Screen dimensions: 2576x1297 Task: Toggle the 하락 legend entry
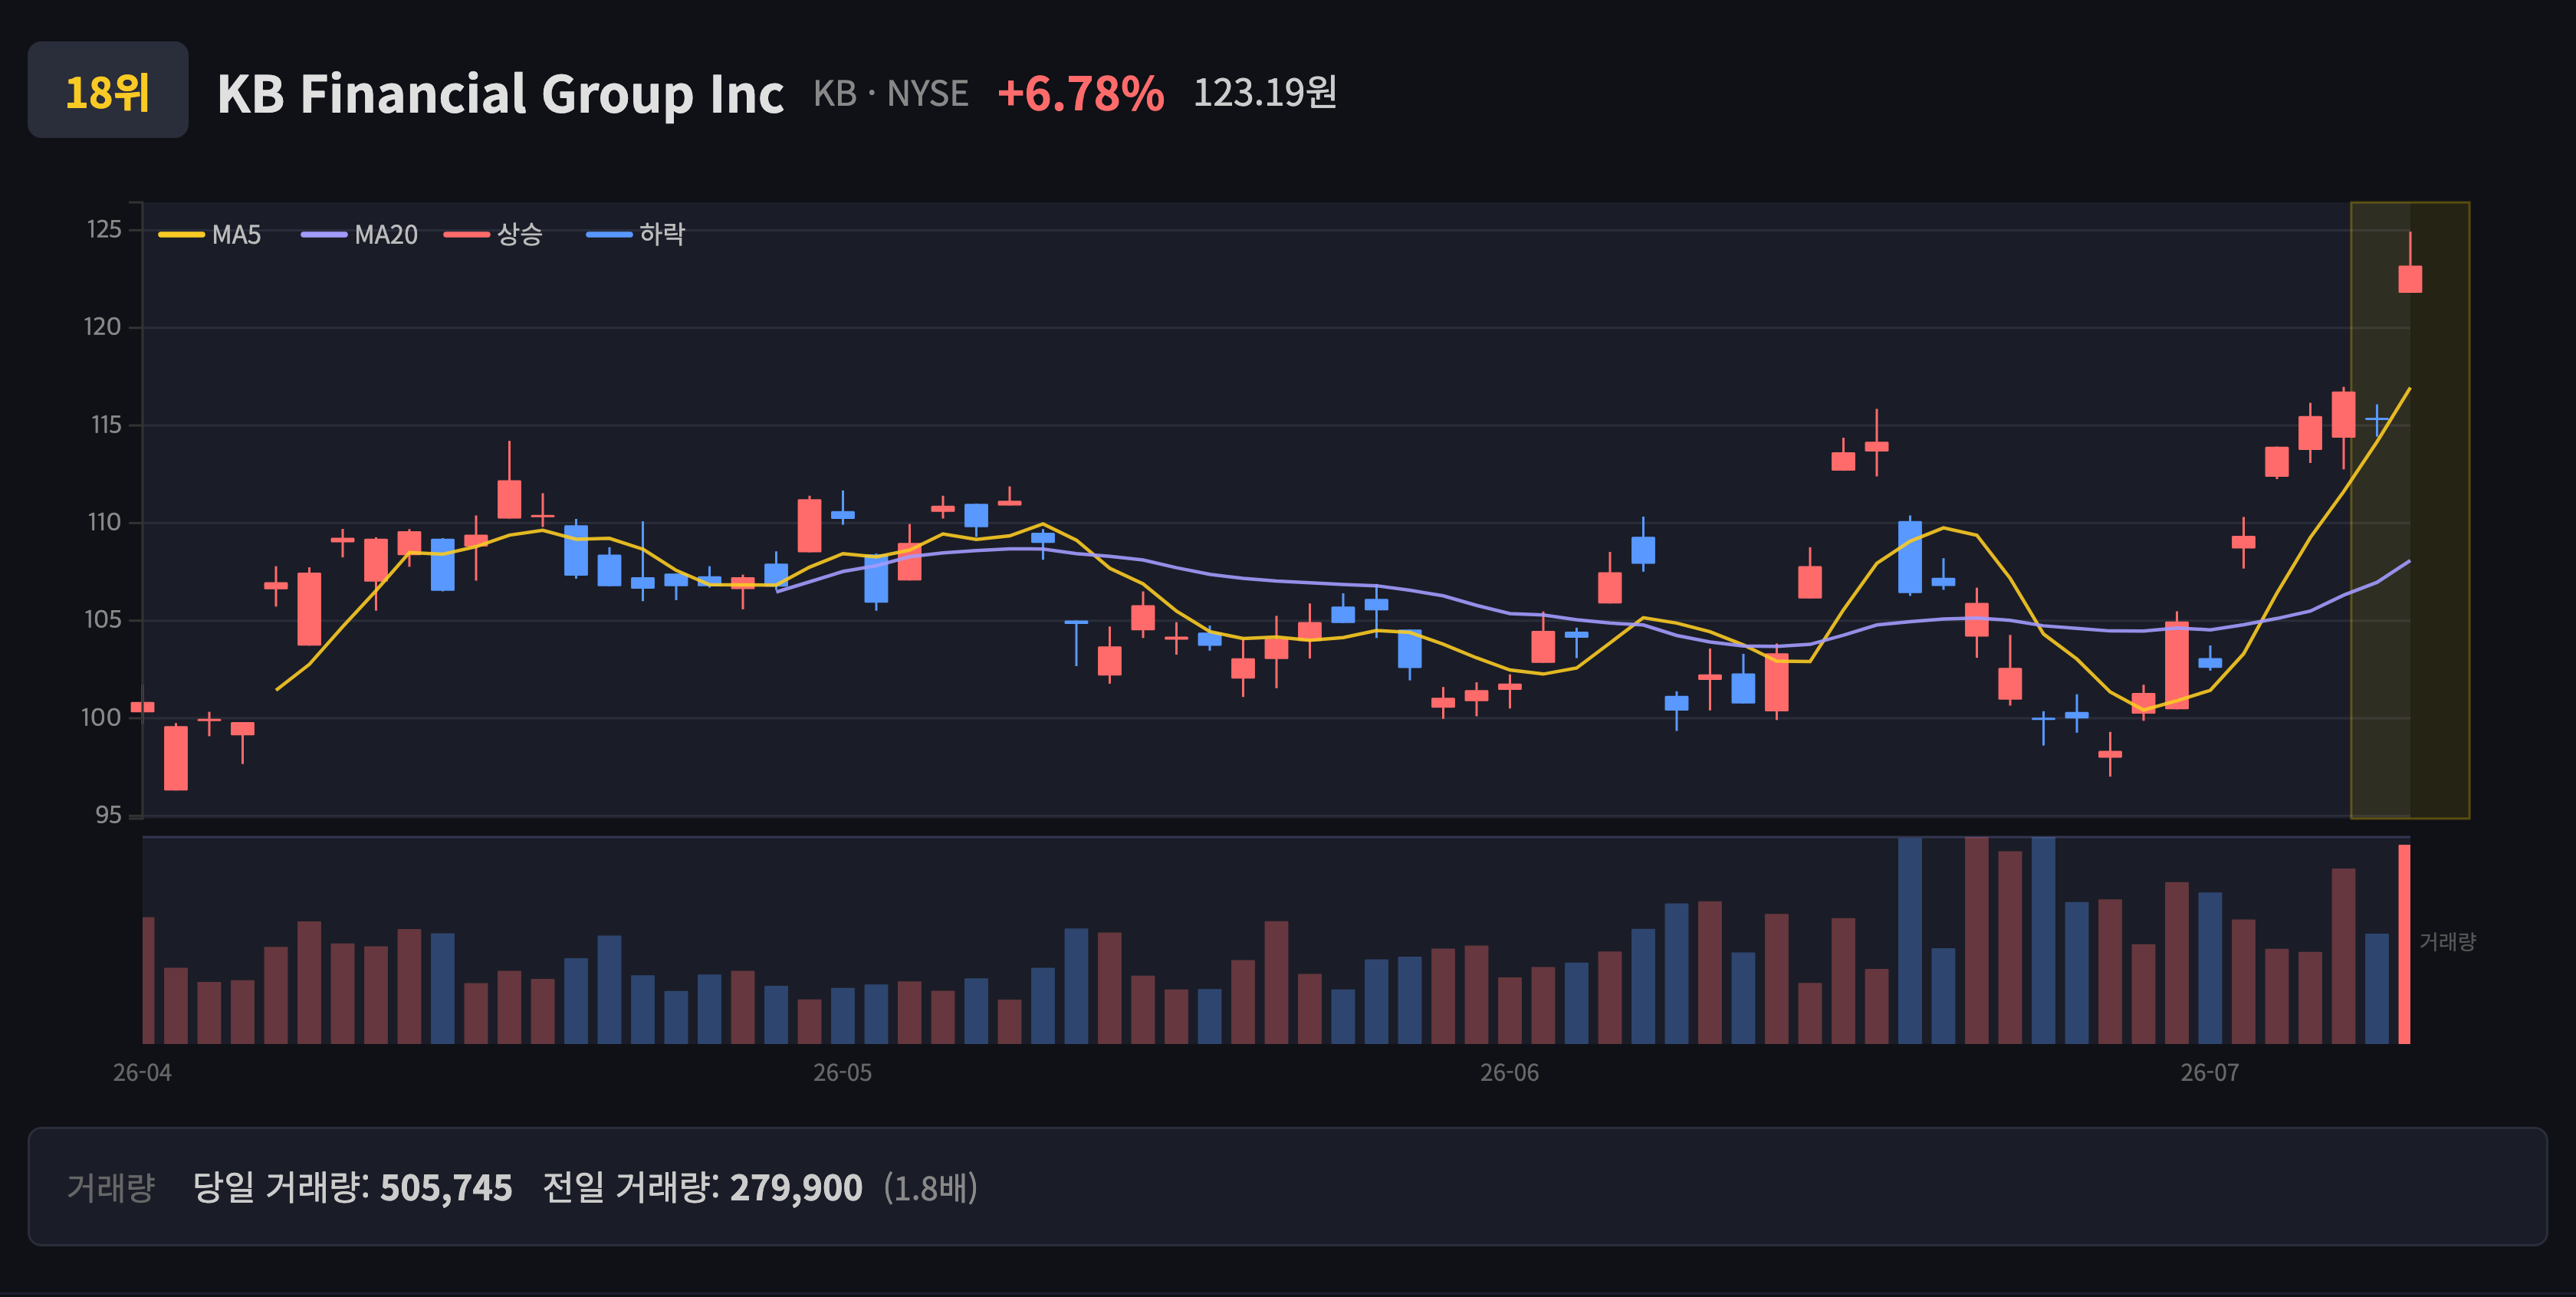click(636, 235)
